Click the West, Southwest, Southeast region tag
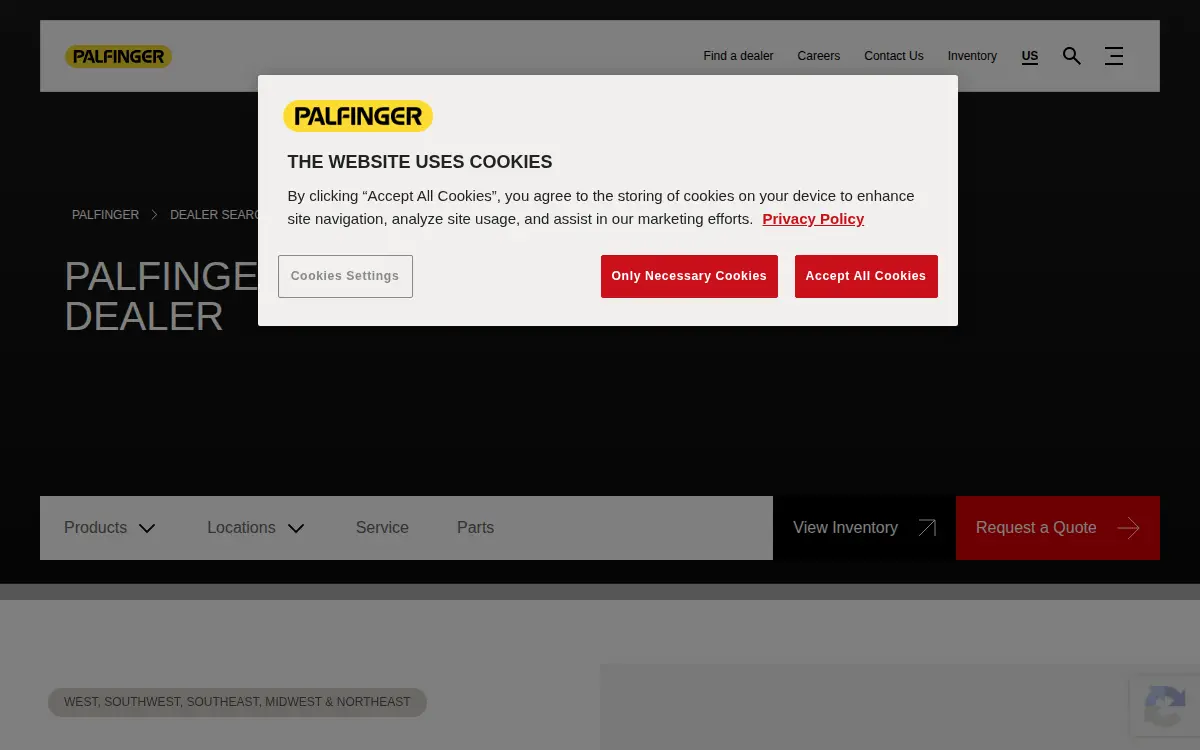Image resolution: width=1200 pixels, height=750 pixels. (x=237, y=702)
